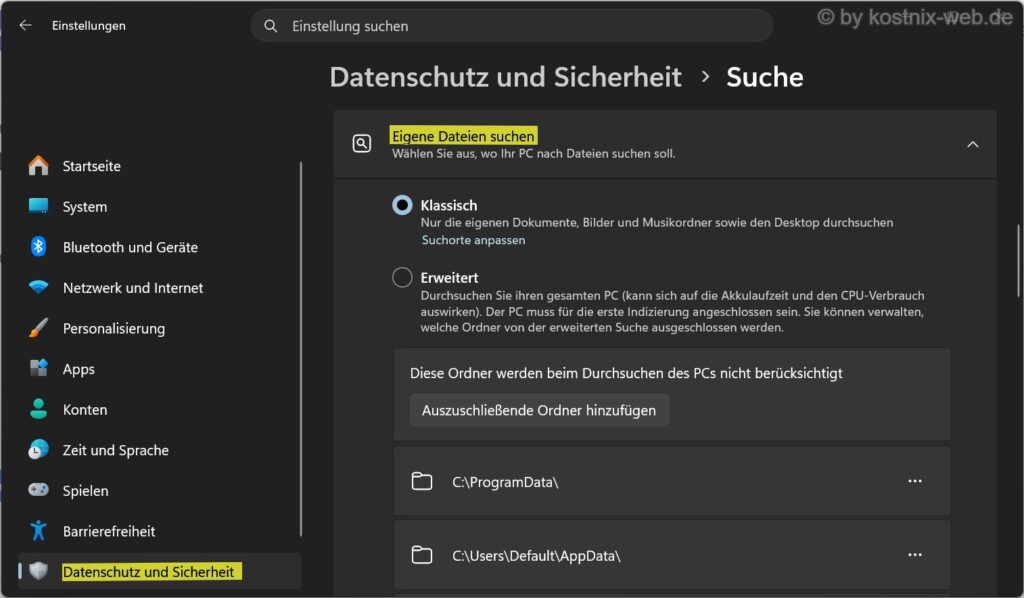Click Auszuschließende Ordner hinzufügen button
The width and height of the screenshot is (1024, 598).
539,410
